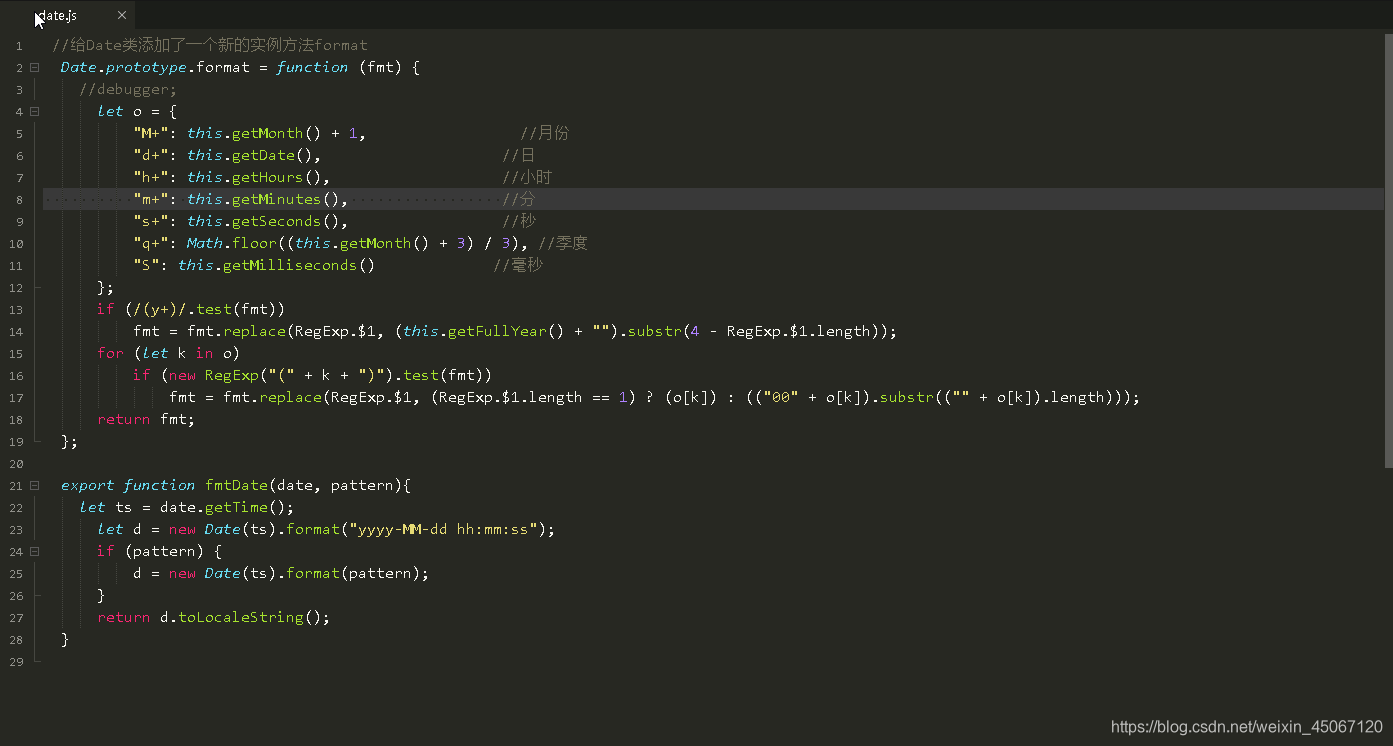1393x746 pixels.
Task: Select the date.js tab
Action: (x=68, y=15)
